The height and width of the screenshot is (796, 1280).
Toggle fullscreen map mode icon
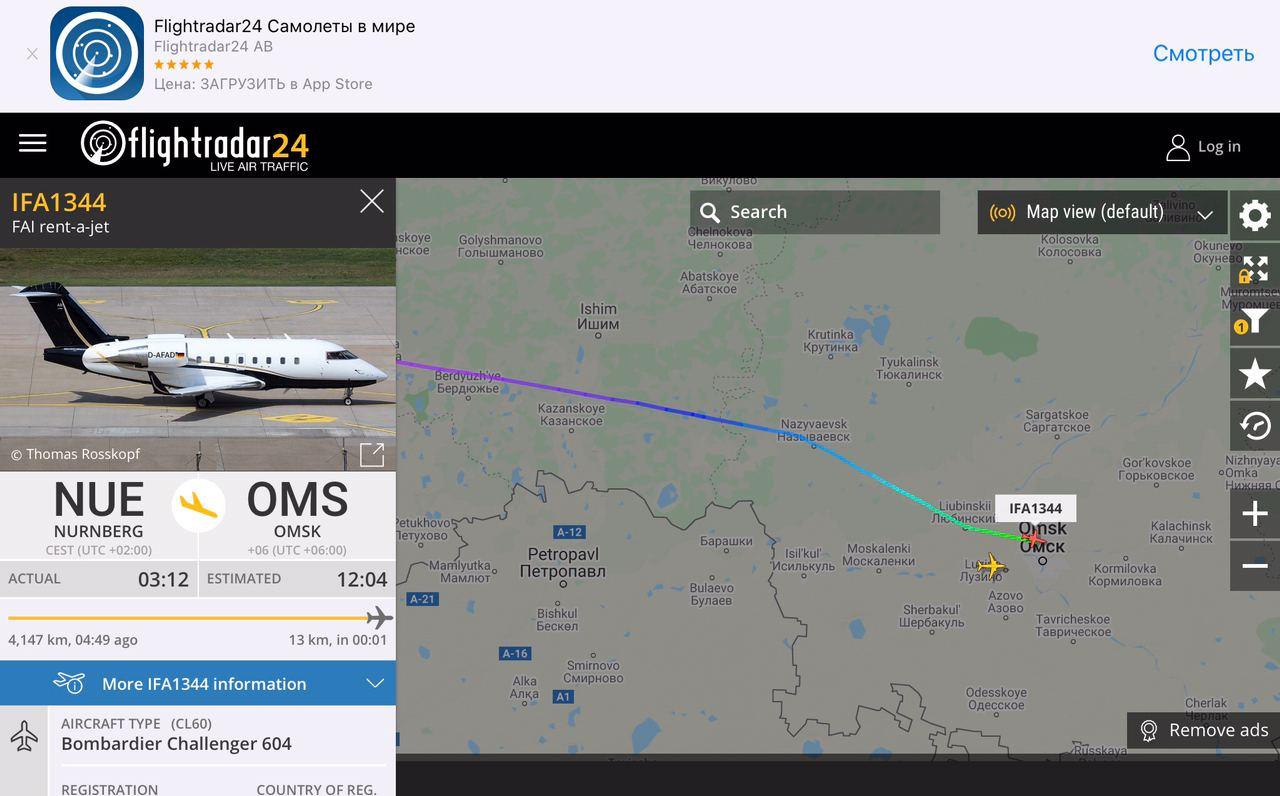pyautogui.click(x=1255, y=269)
